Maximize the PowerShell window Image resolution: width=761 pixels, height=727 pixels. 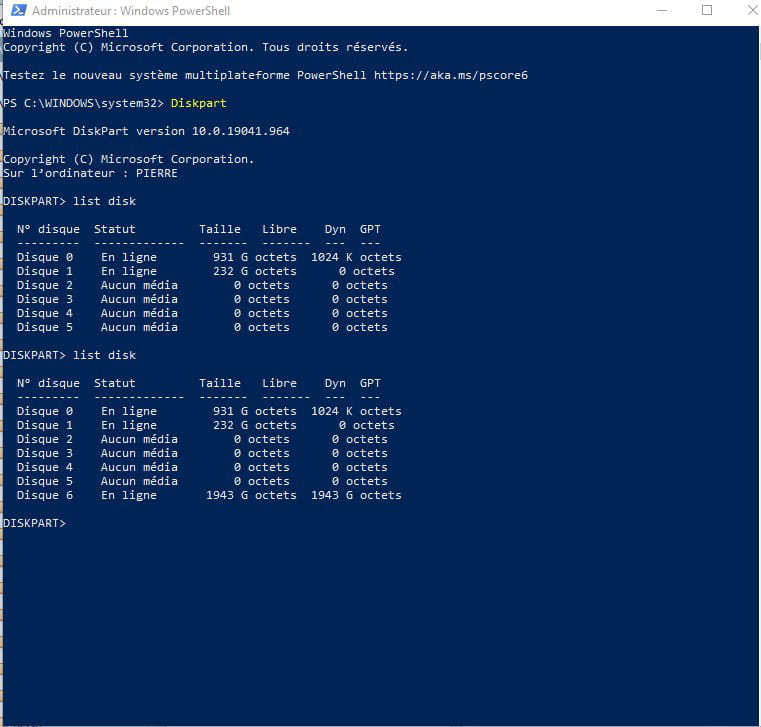(706, 11)
